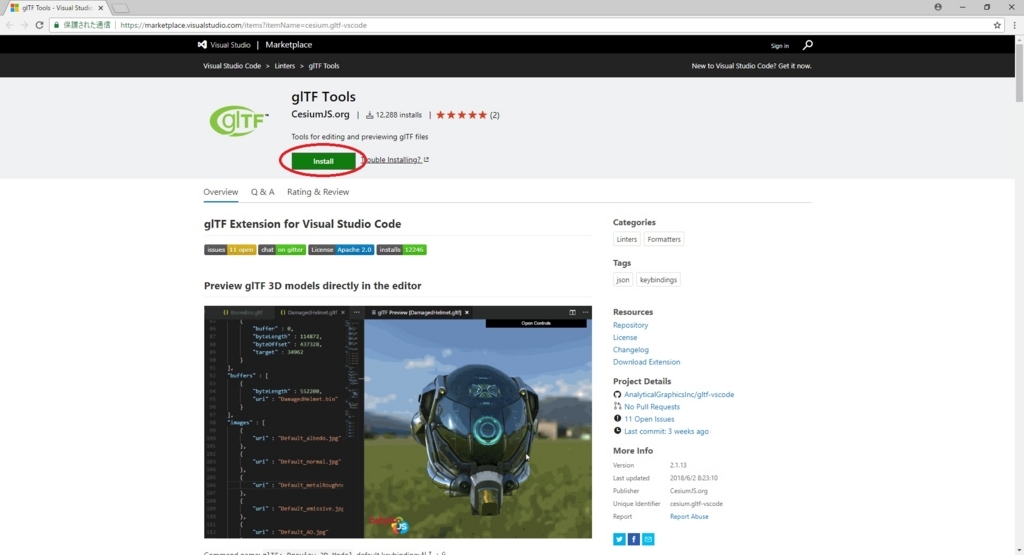The image size is (1024, 555).
Task: Open the License resource link
Action: click(624, 338)
